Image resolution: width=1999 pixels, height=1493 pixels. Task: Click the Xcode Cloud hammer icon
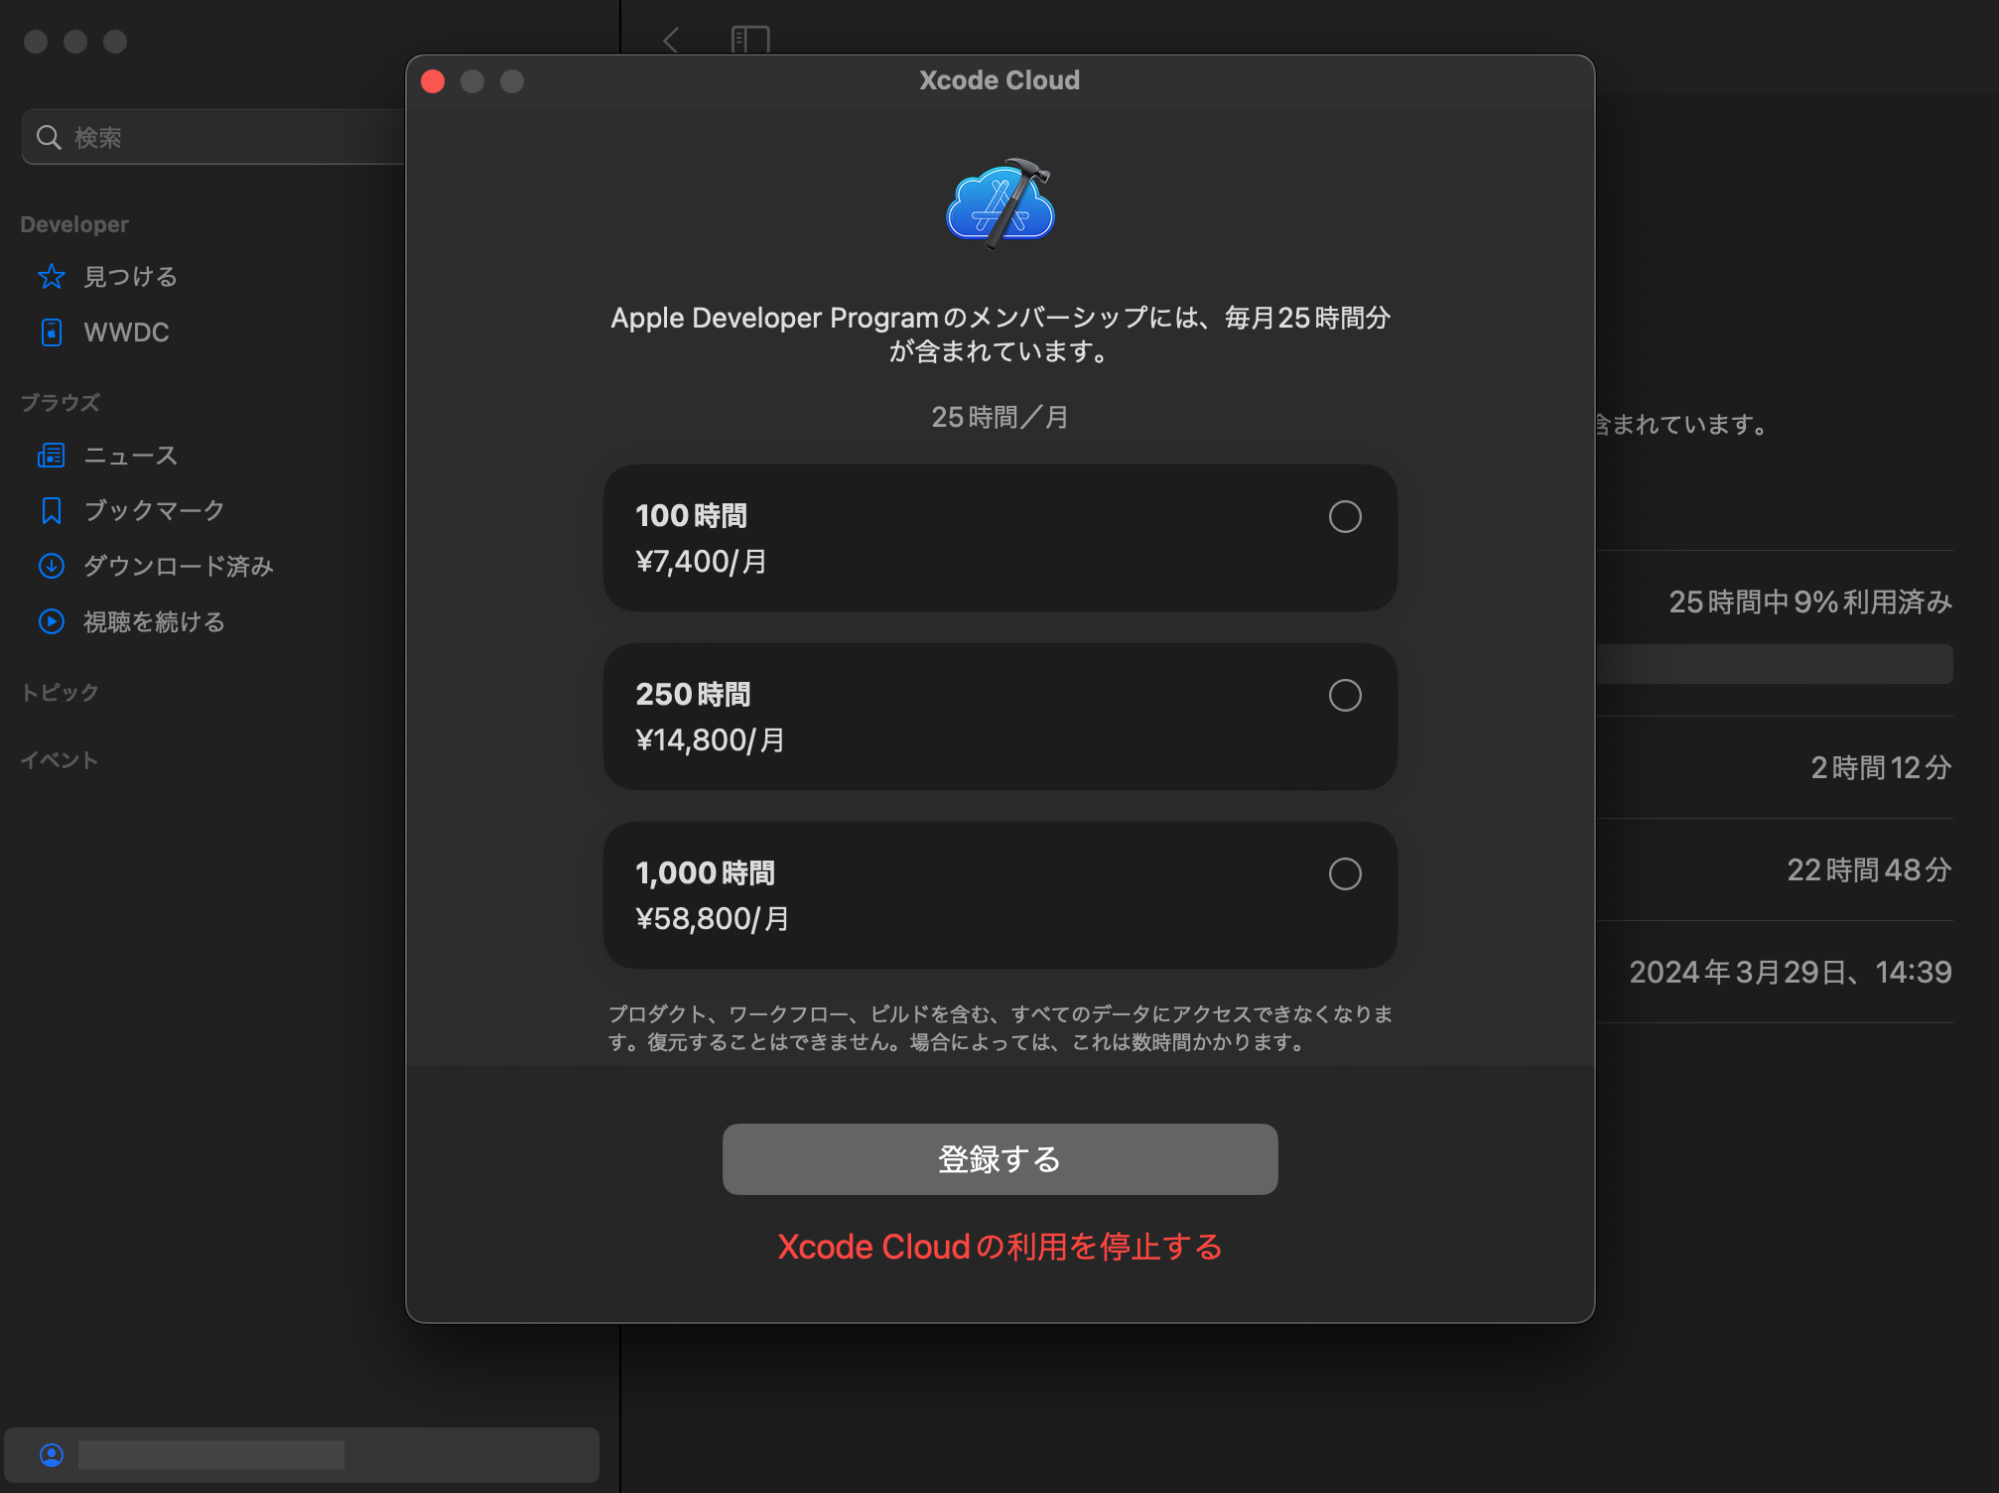tap(999, 204)
